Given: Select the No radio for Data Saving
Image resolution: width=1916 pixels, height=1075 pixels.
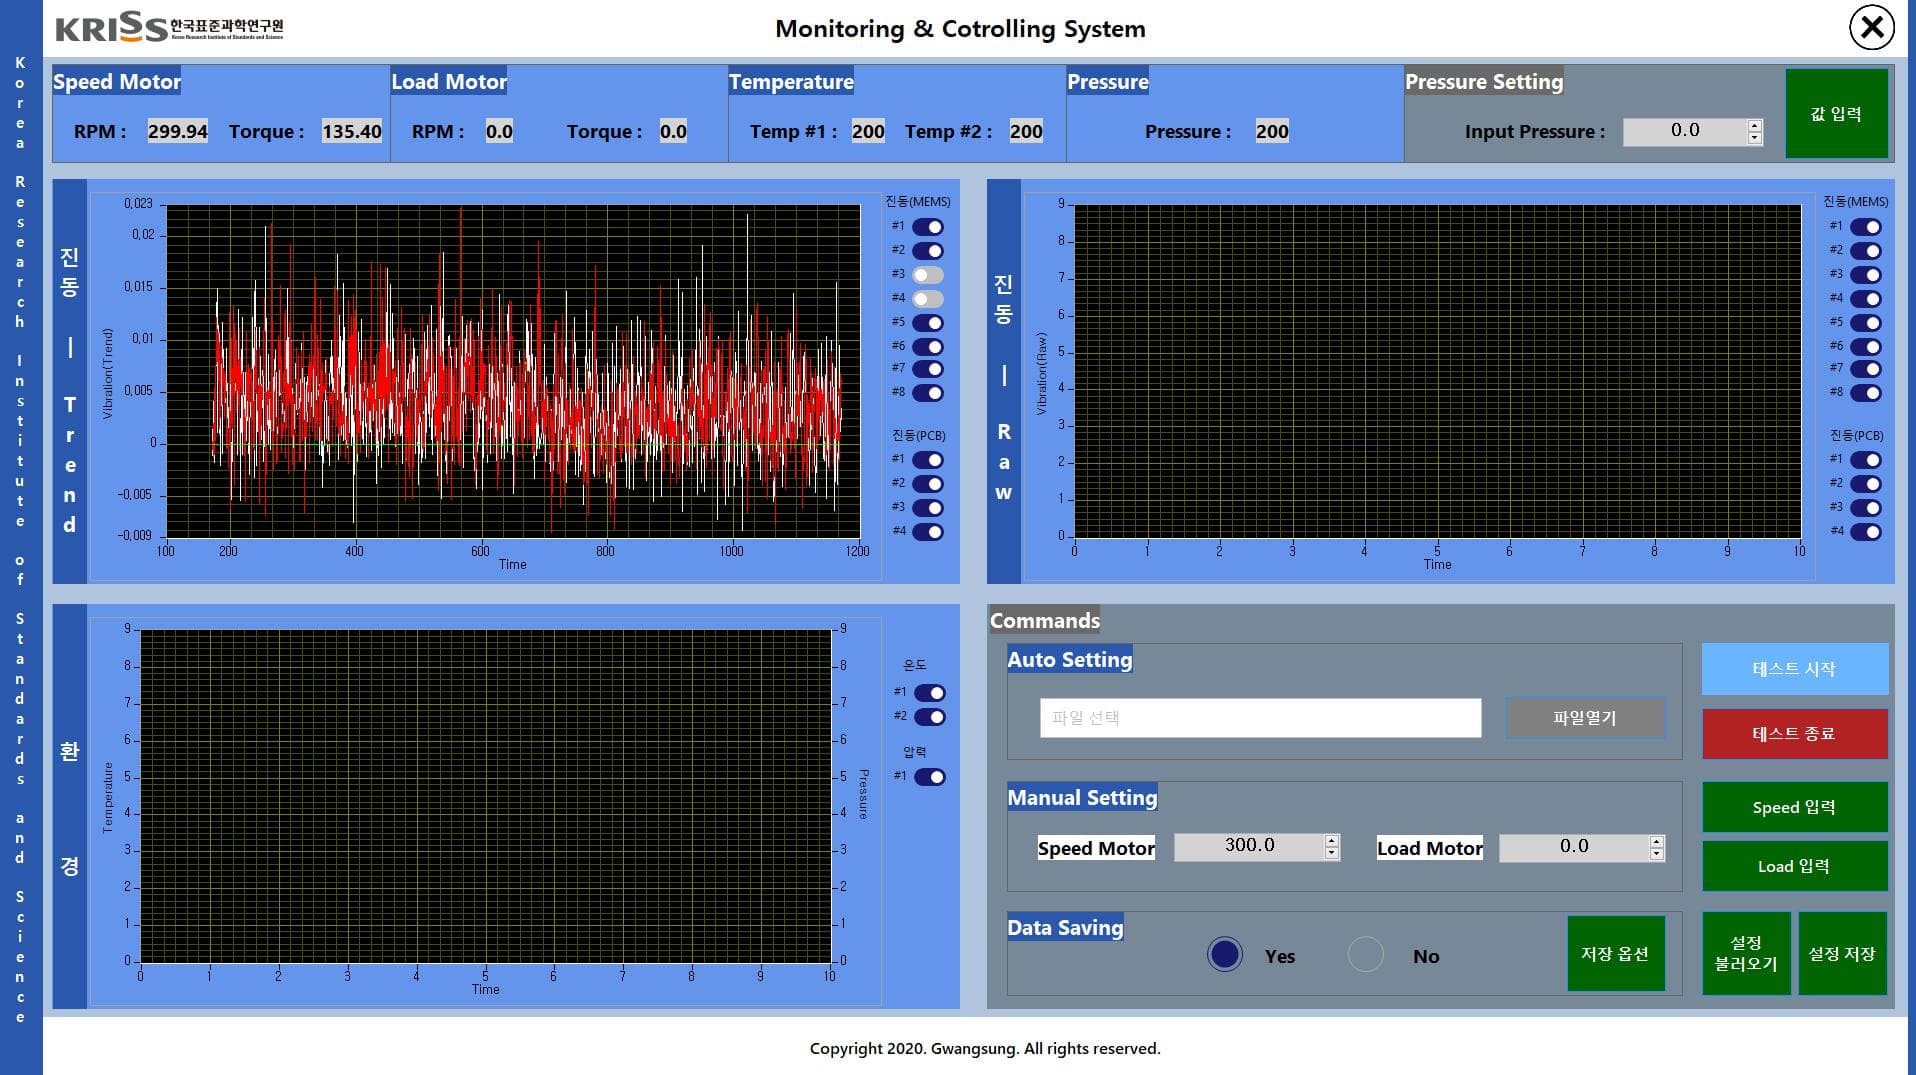Looking at the screenshot, I should (1365, 955).
